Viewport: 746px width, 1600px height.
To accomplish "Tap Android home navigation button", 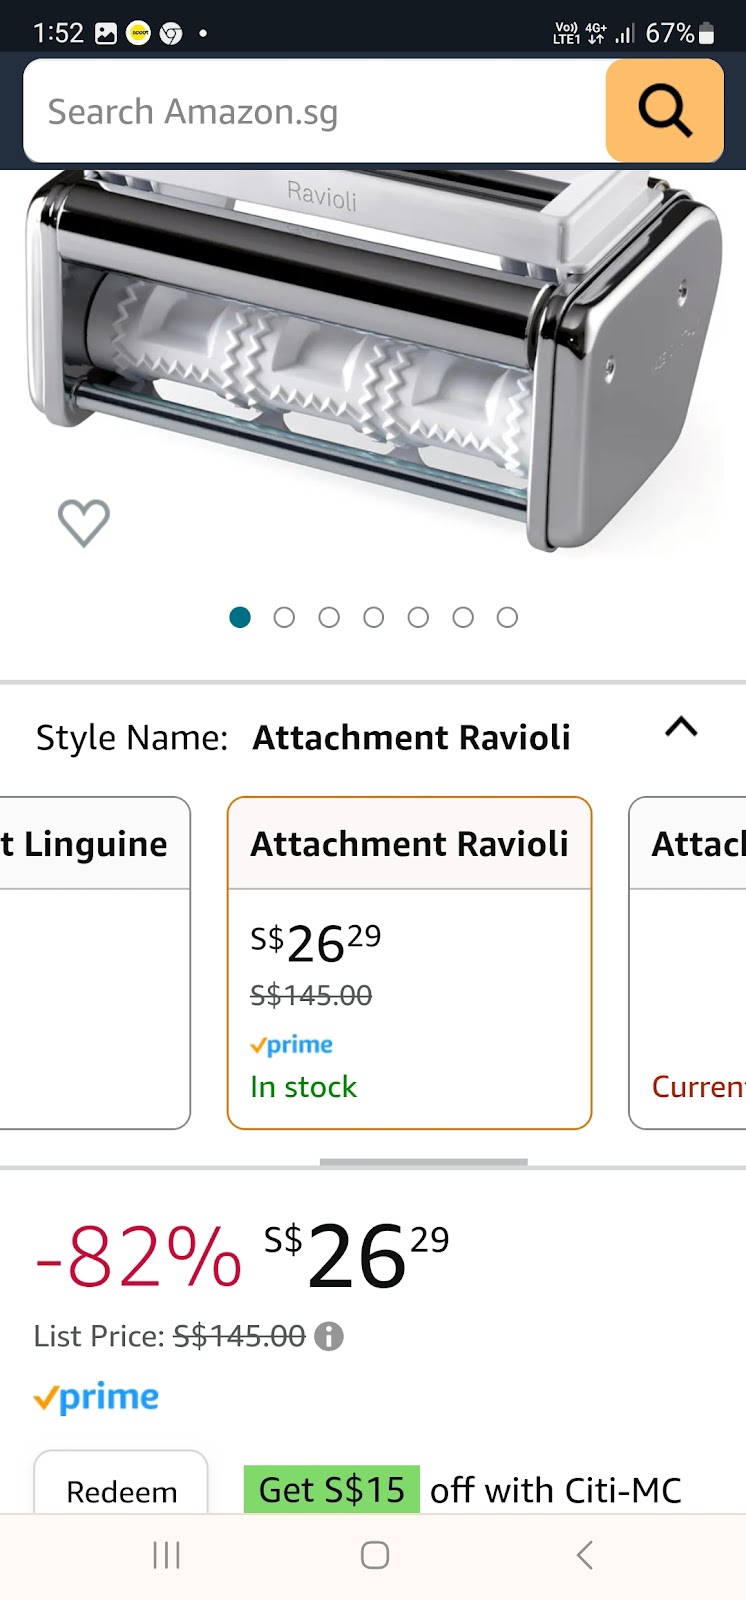I will (374, 1555).
